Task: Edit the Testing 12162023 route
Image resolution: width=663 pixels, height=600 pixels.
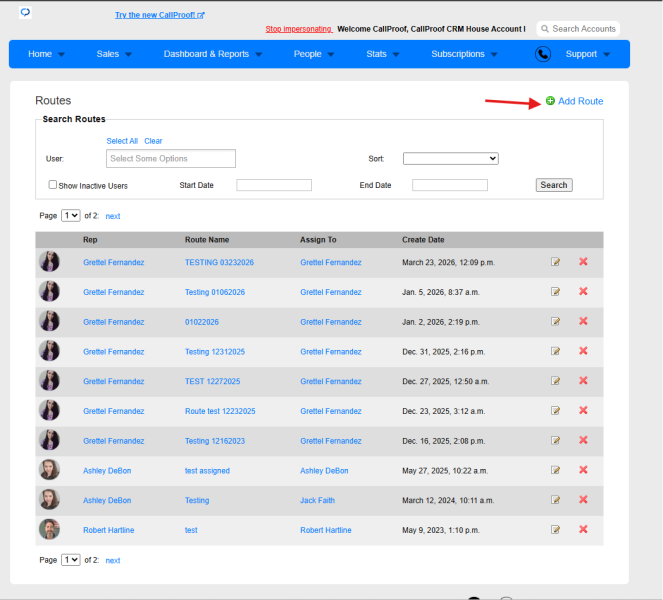Action: point(555,441)
